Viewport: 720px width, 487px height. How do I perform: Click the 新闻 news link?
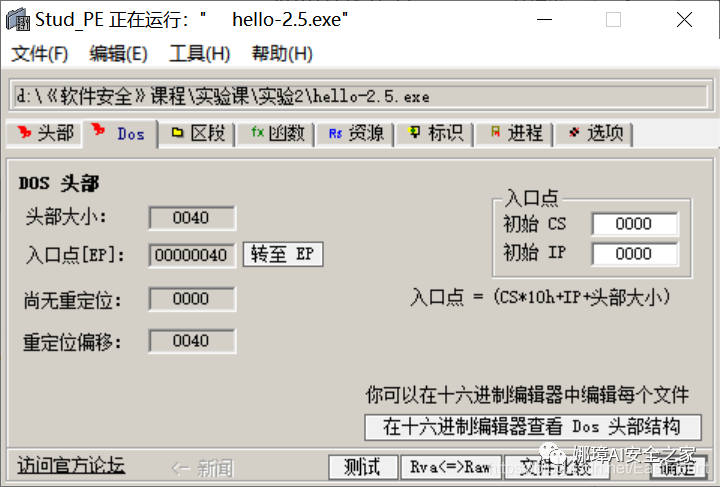[x=203, y=468]
